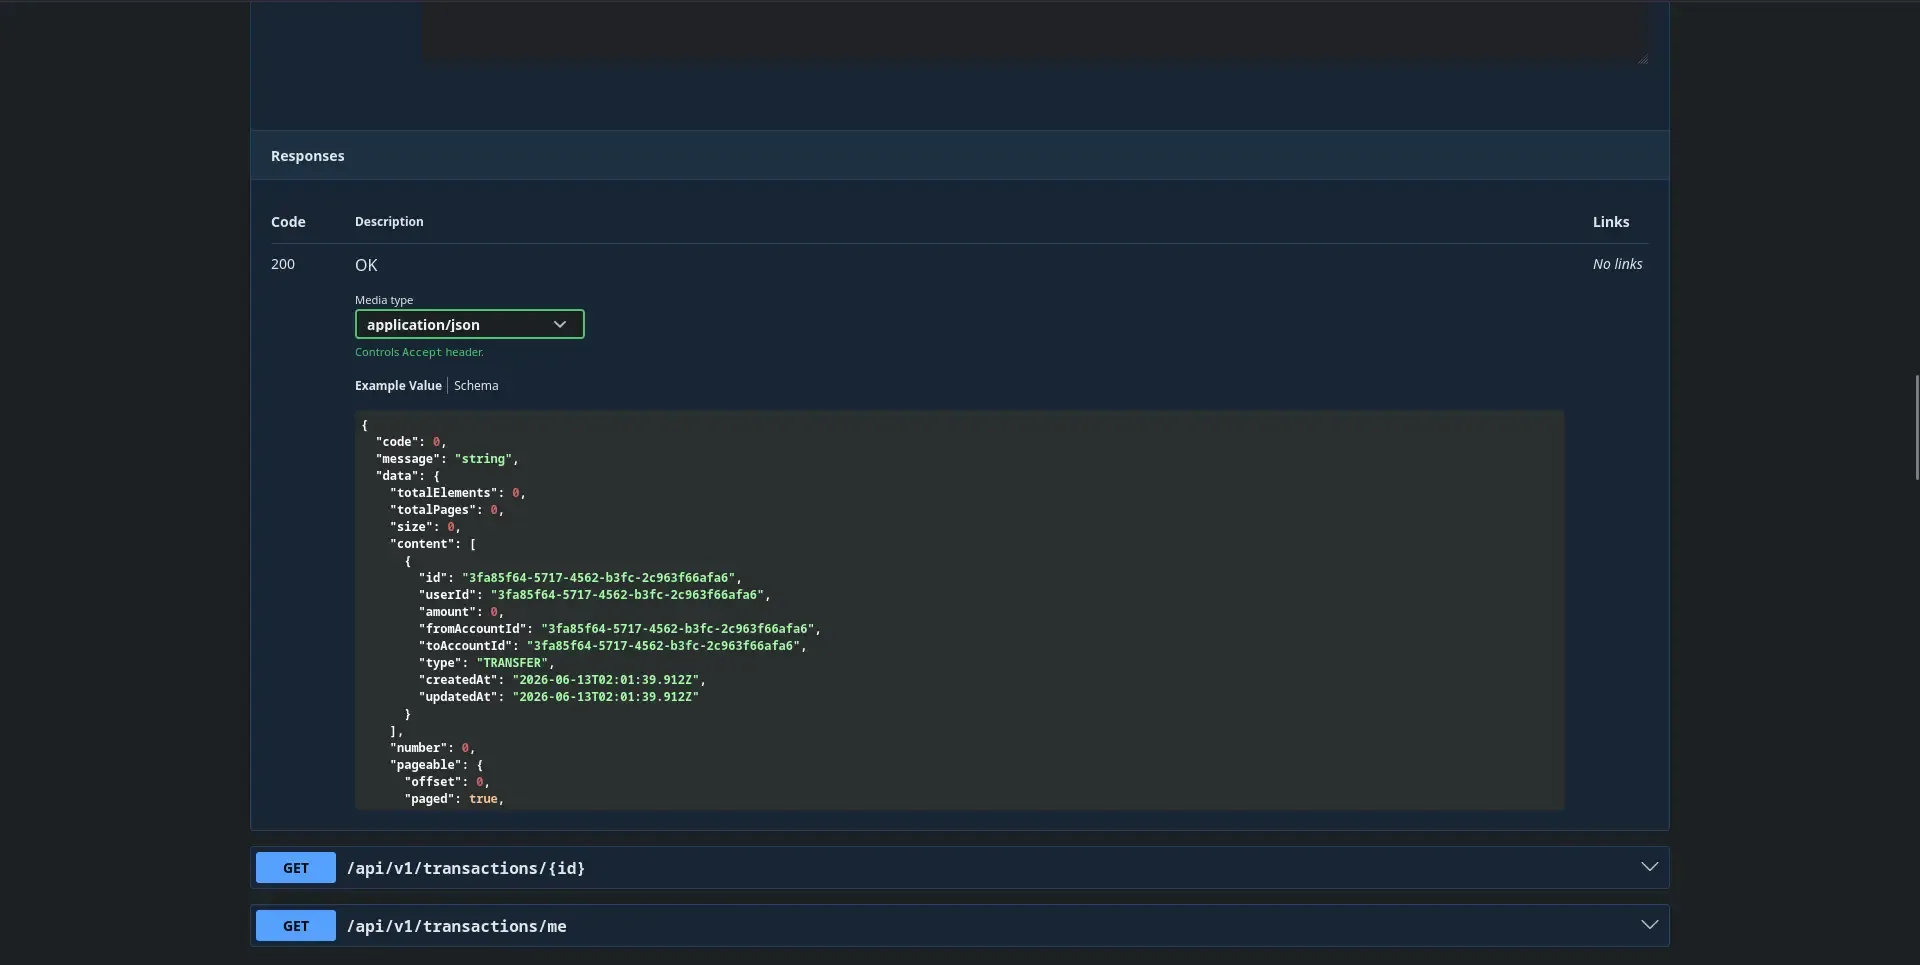Click the OK response description
The height and width of the screenshot is (965, 1920).
click(x=366, y=265)
